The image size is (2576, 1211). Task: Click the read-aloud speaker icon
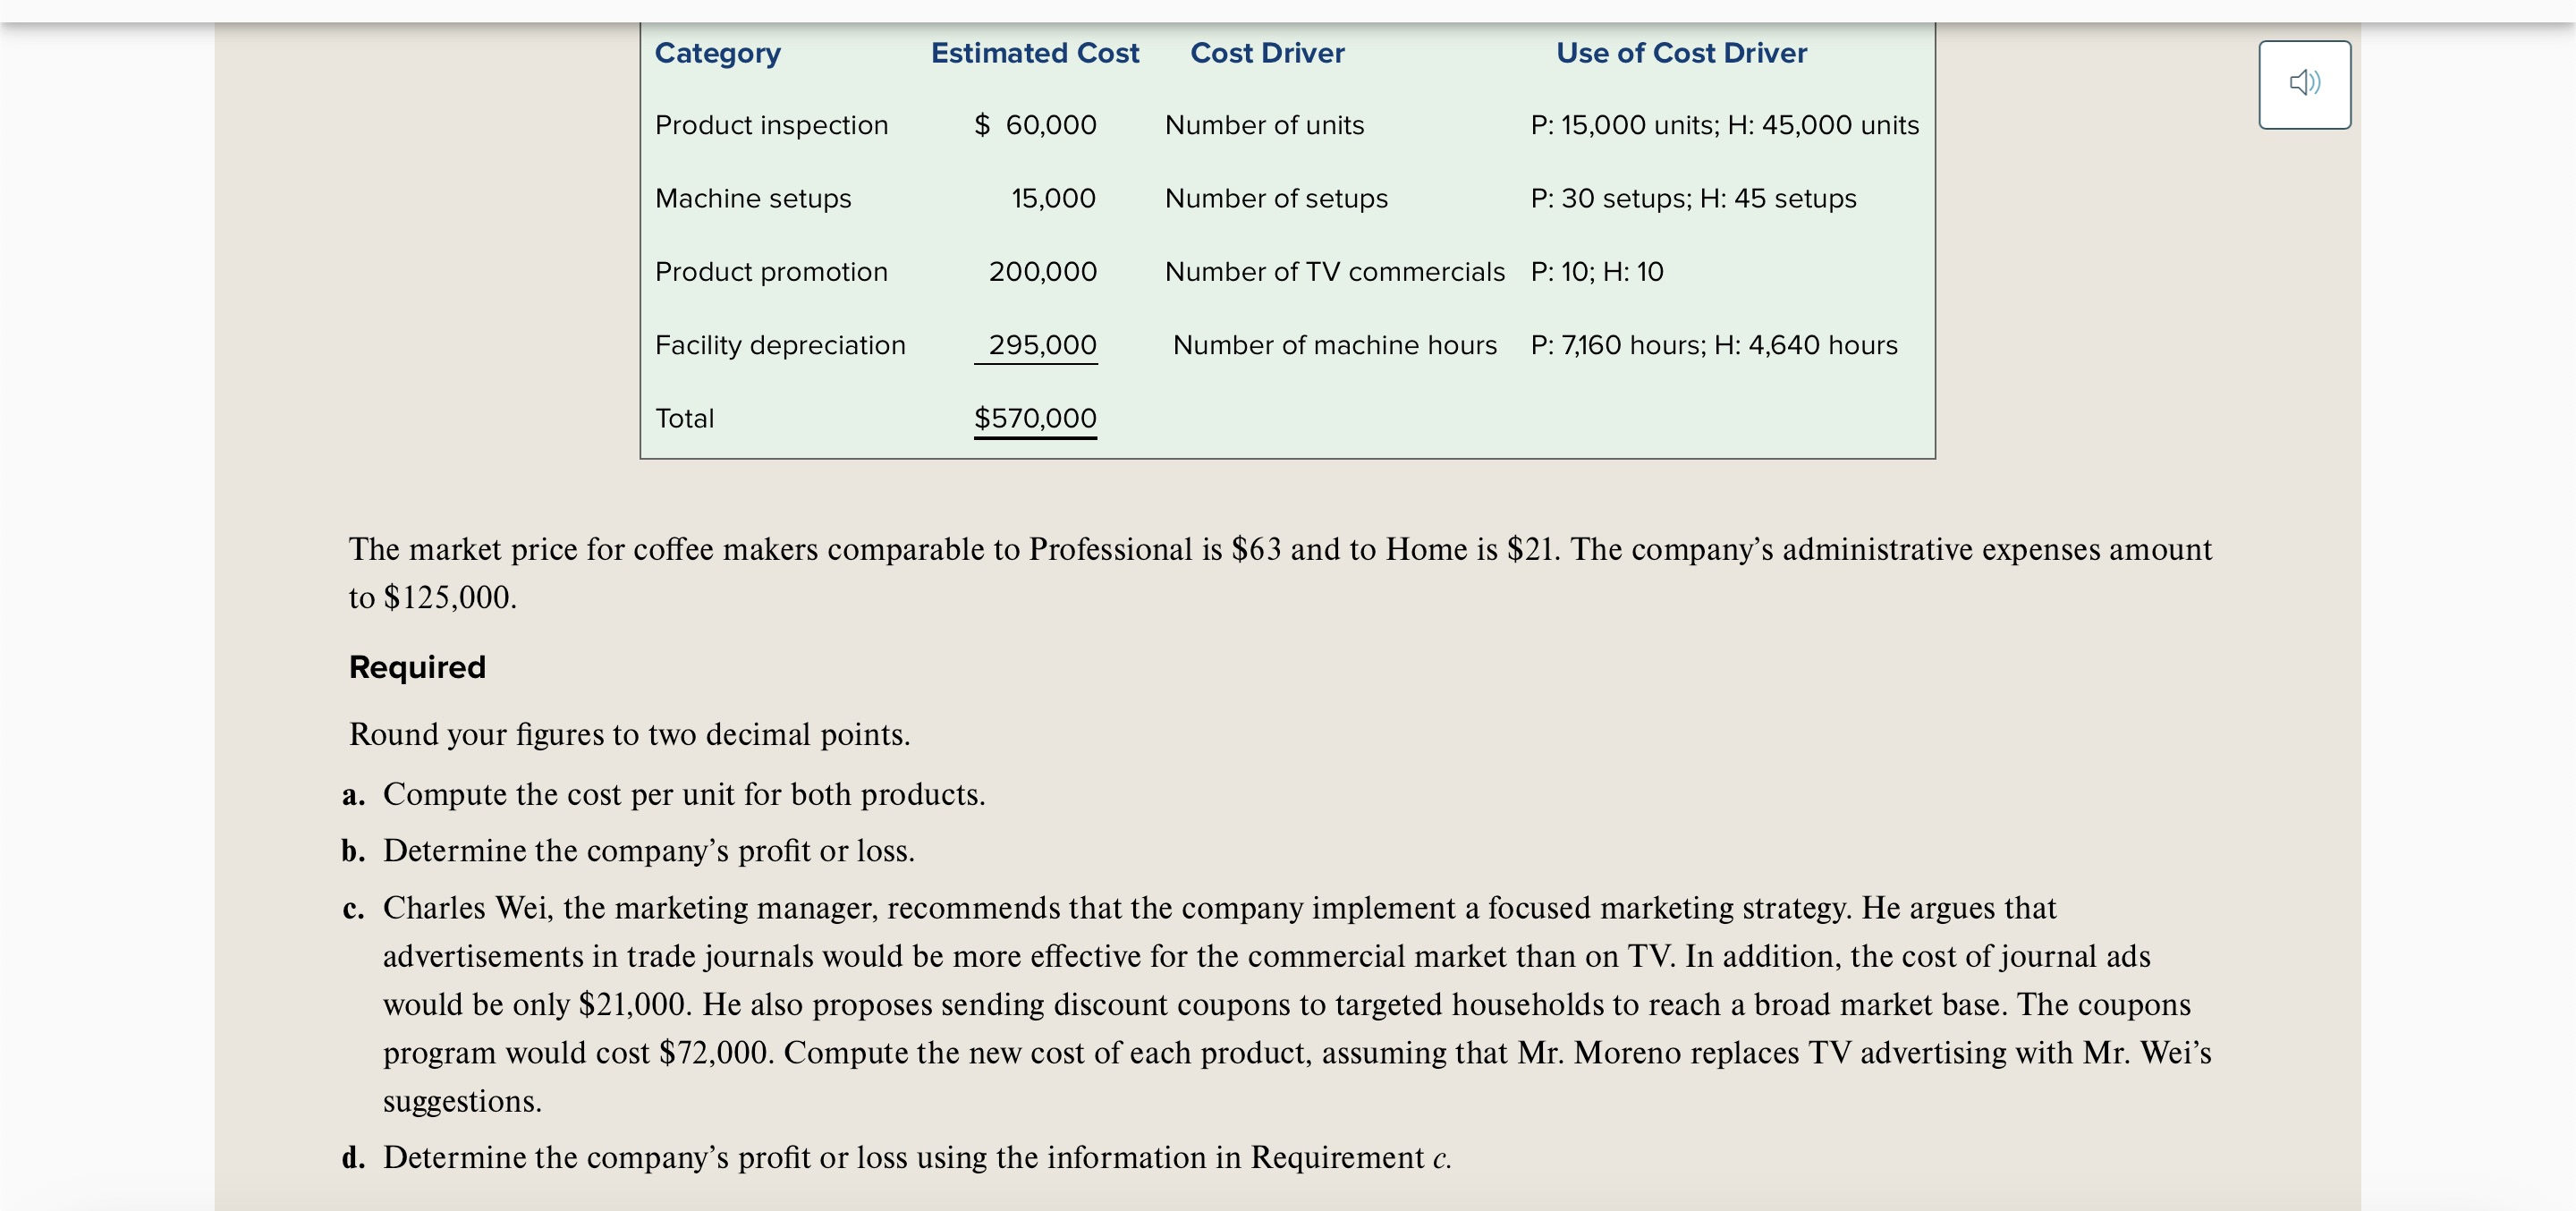(x=2304, y=84)
